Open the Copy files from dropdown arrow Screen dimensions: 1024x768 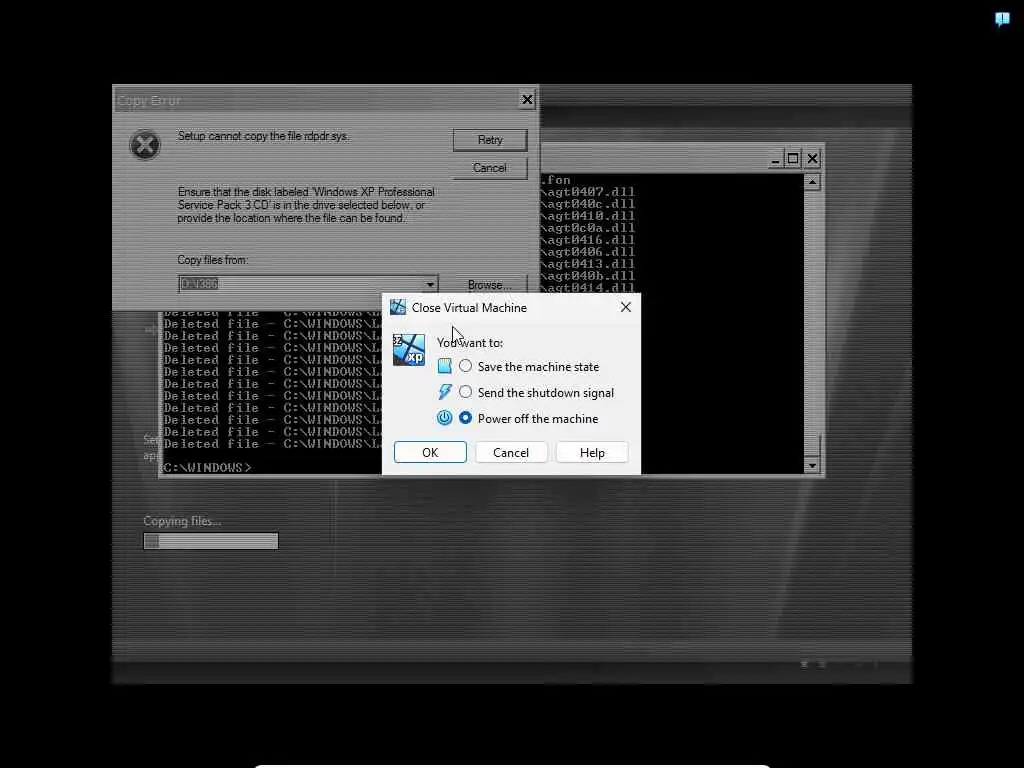pyautogui.click(x=430, y=284)
